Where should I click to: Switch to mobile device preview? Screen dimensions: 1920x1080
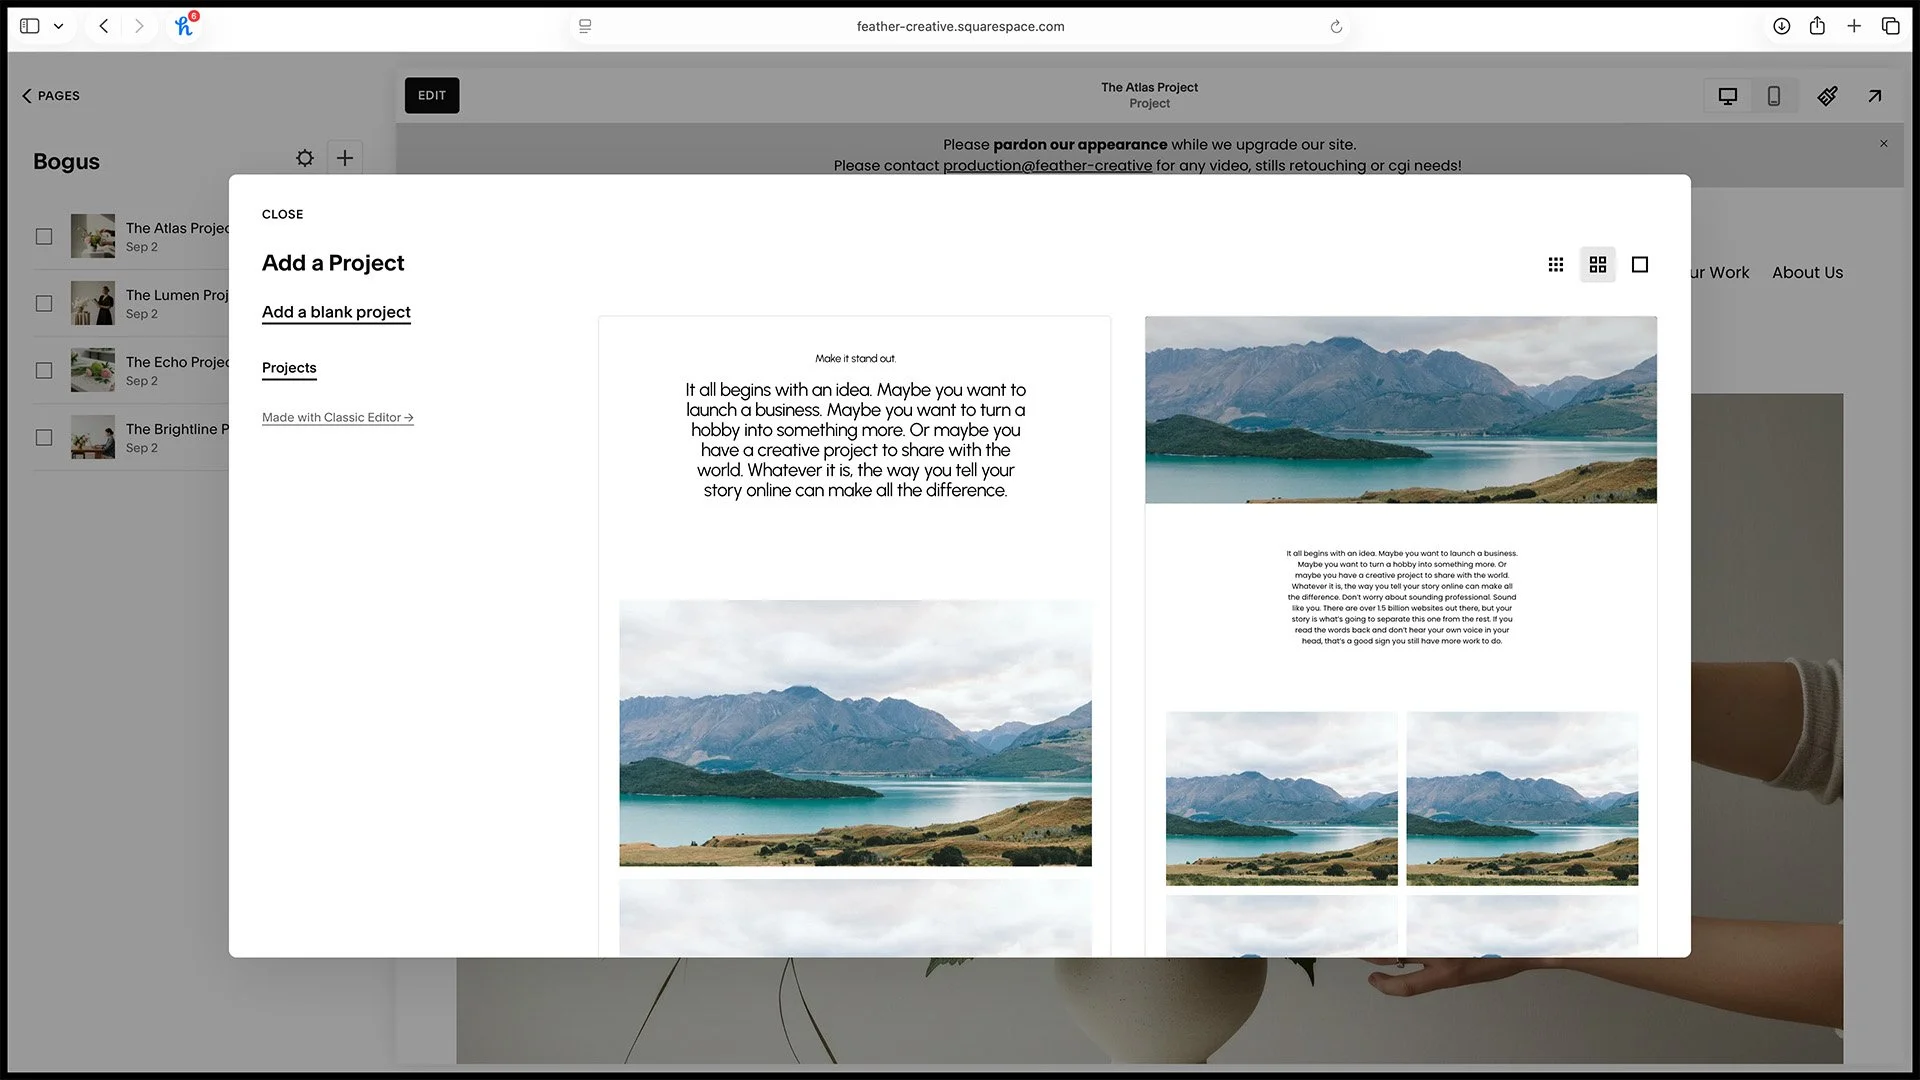tap(1774, 96)
